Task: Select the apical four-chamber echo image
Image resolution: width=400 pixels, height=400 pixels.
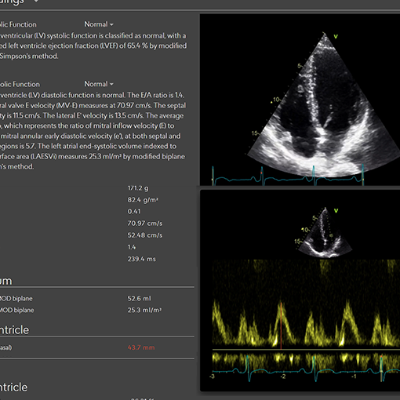Action: click(300, 100)
